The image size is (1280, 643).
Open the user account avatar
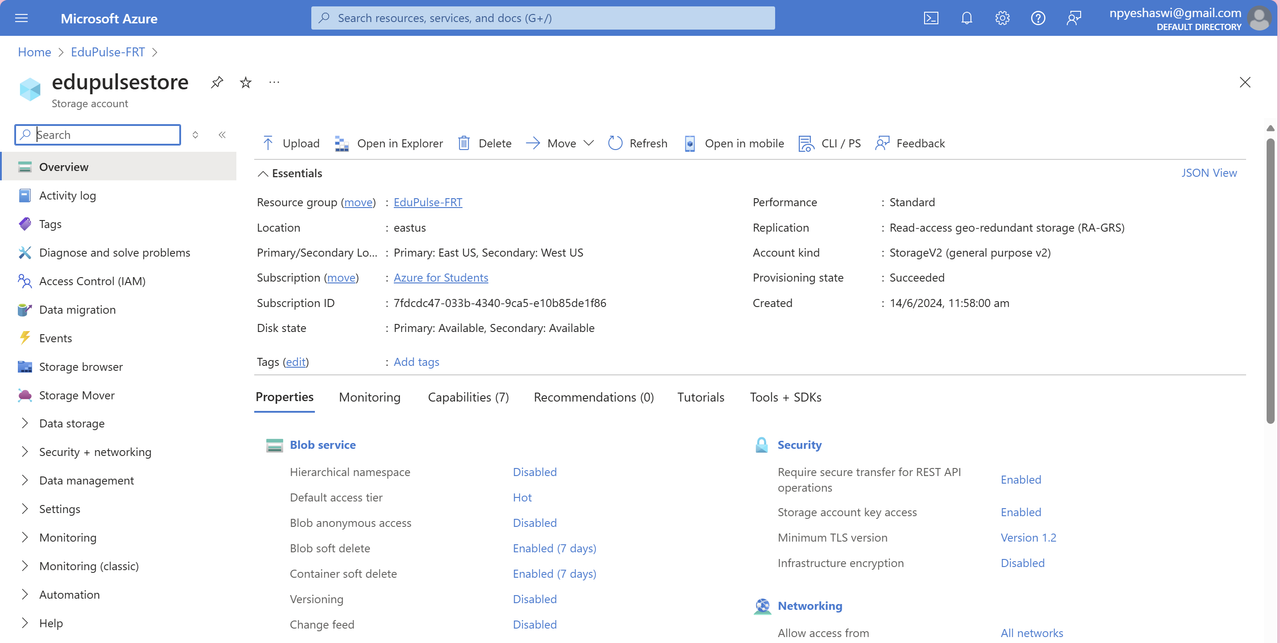pos(1259,18)
